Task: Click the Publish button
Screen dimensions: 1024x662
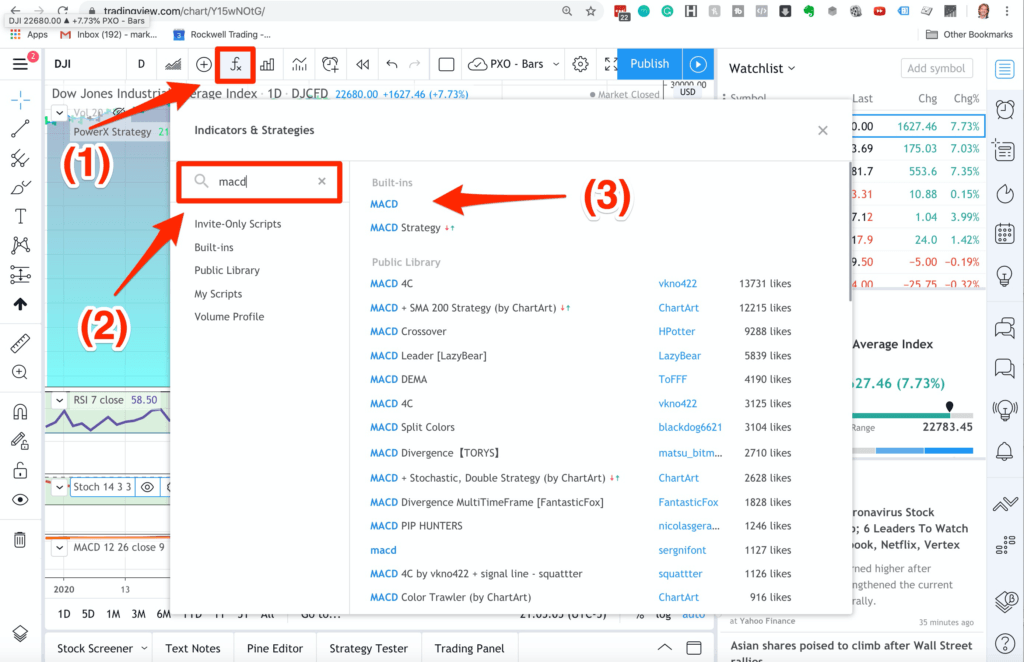Action: coord(649,64)
